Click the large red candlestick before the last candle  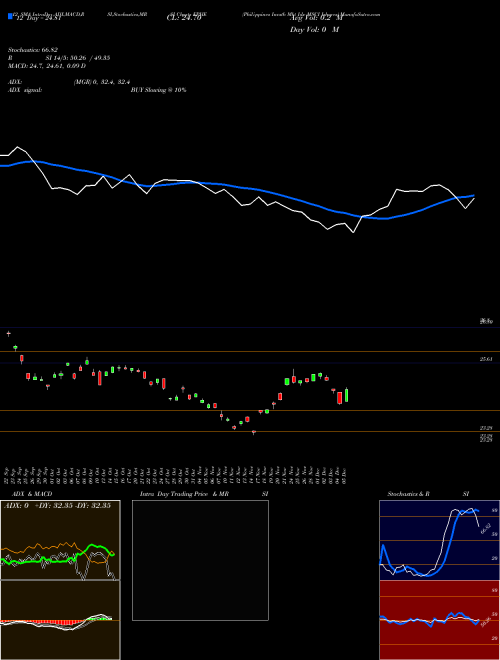click(x=340, y=398)
